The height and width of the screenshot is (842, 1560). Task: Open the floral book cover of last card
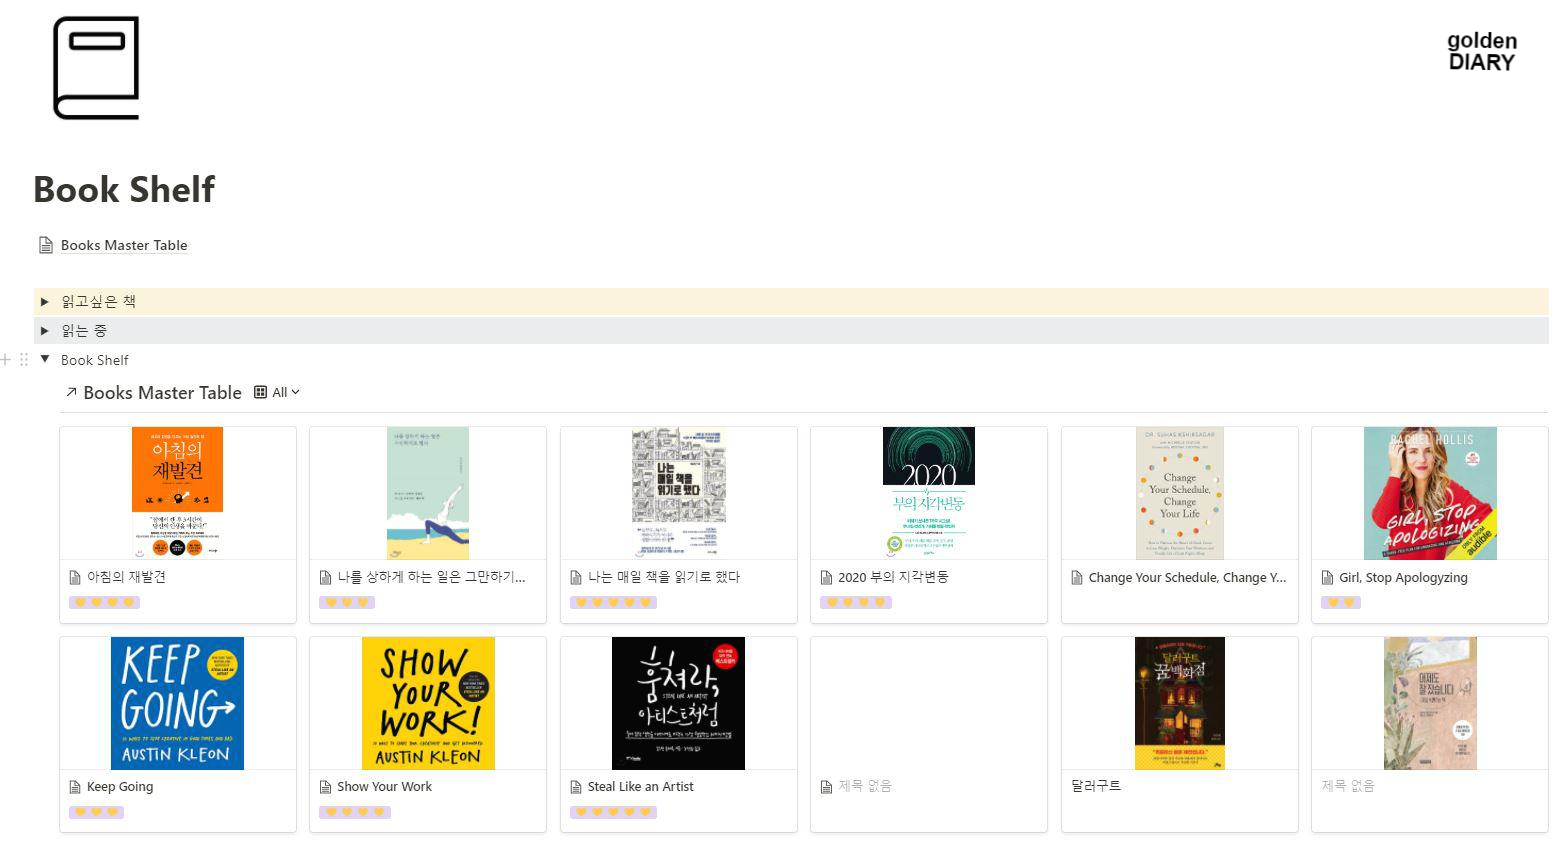click(1430, 703)
